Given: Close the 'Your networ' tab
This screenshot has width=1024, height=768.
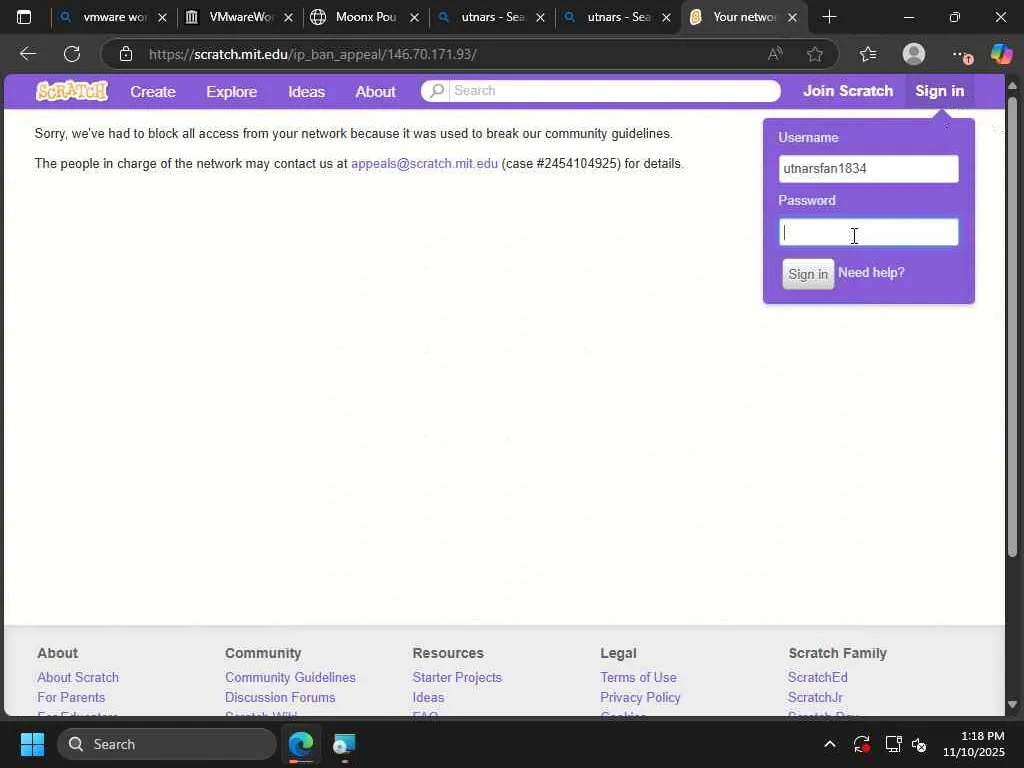Looking at the screenshot, I should coord(792,18).
